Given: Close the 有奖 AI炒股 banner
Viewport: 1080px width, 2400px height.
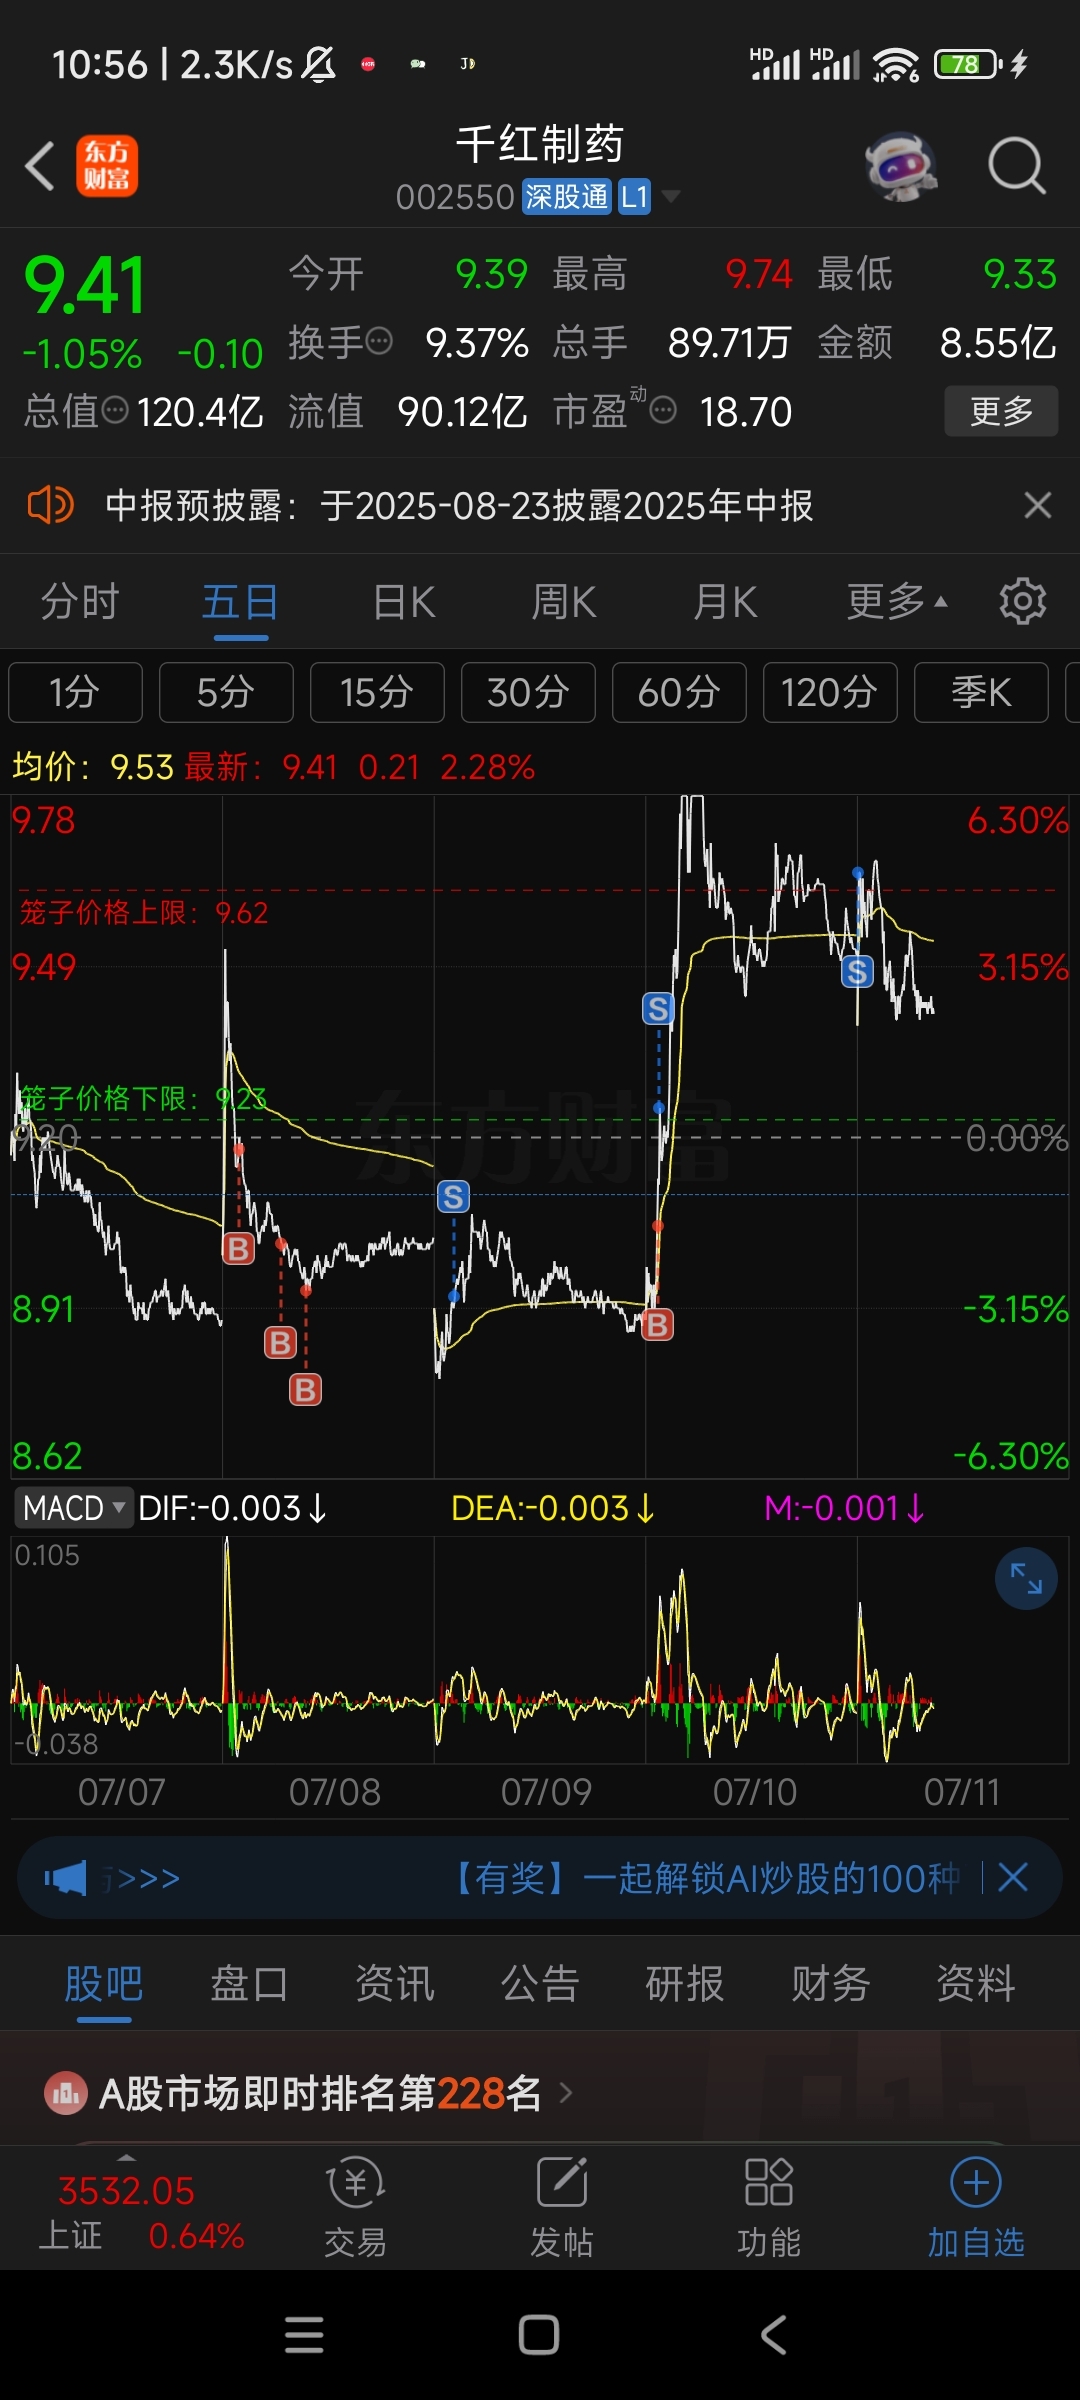Looking at the screenshot, I should (1013, 1877).
